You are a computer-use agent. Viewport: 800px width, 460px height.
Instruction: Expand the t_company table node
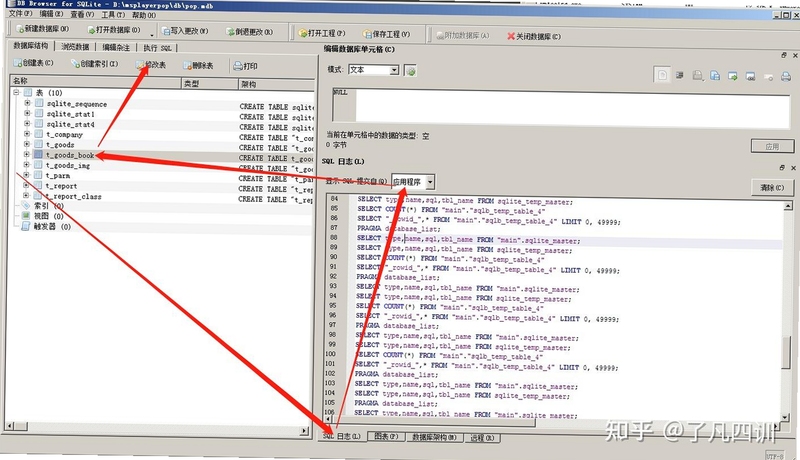pos(27,134)
